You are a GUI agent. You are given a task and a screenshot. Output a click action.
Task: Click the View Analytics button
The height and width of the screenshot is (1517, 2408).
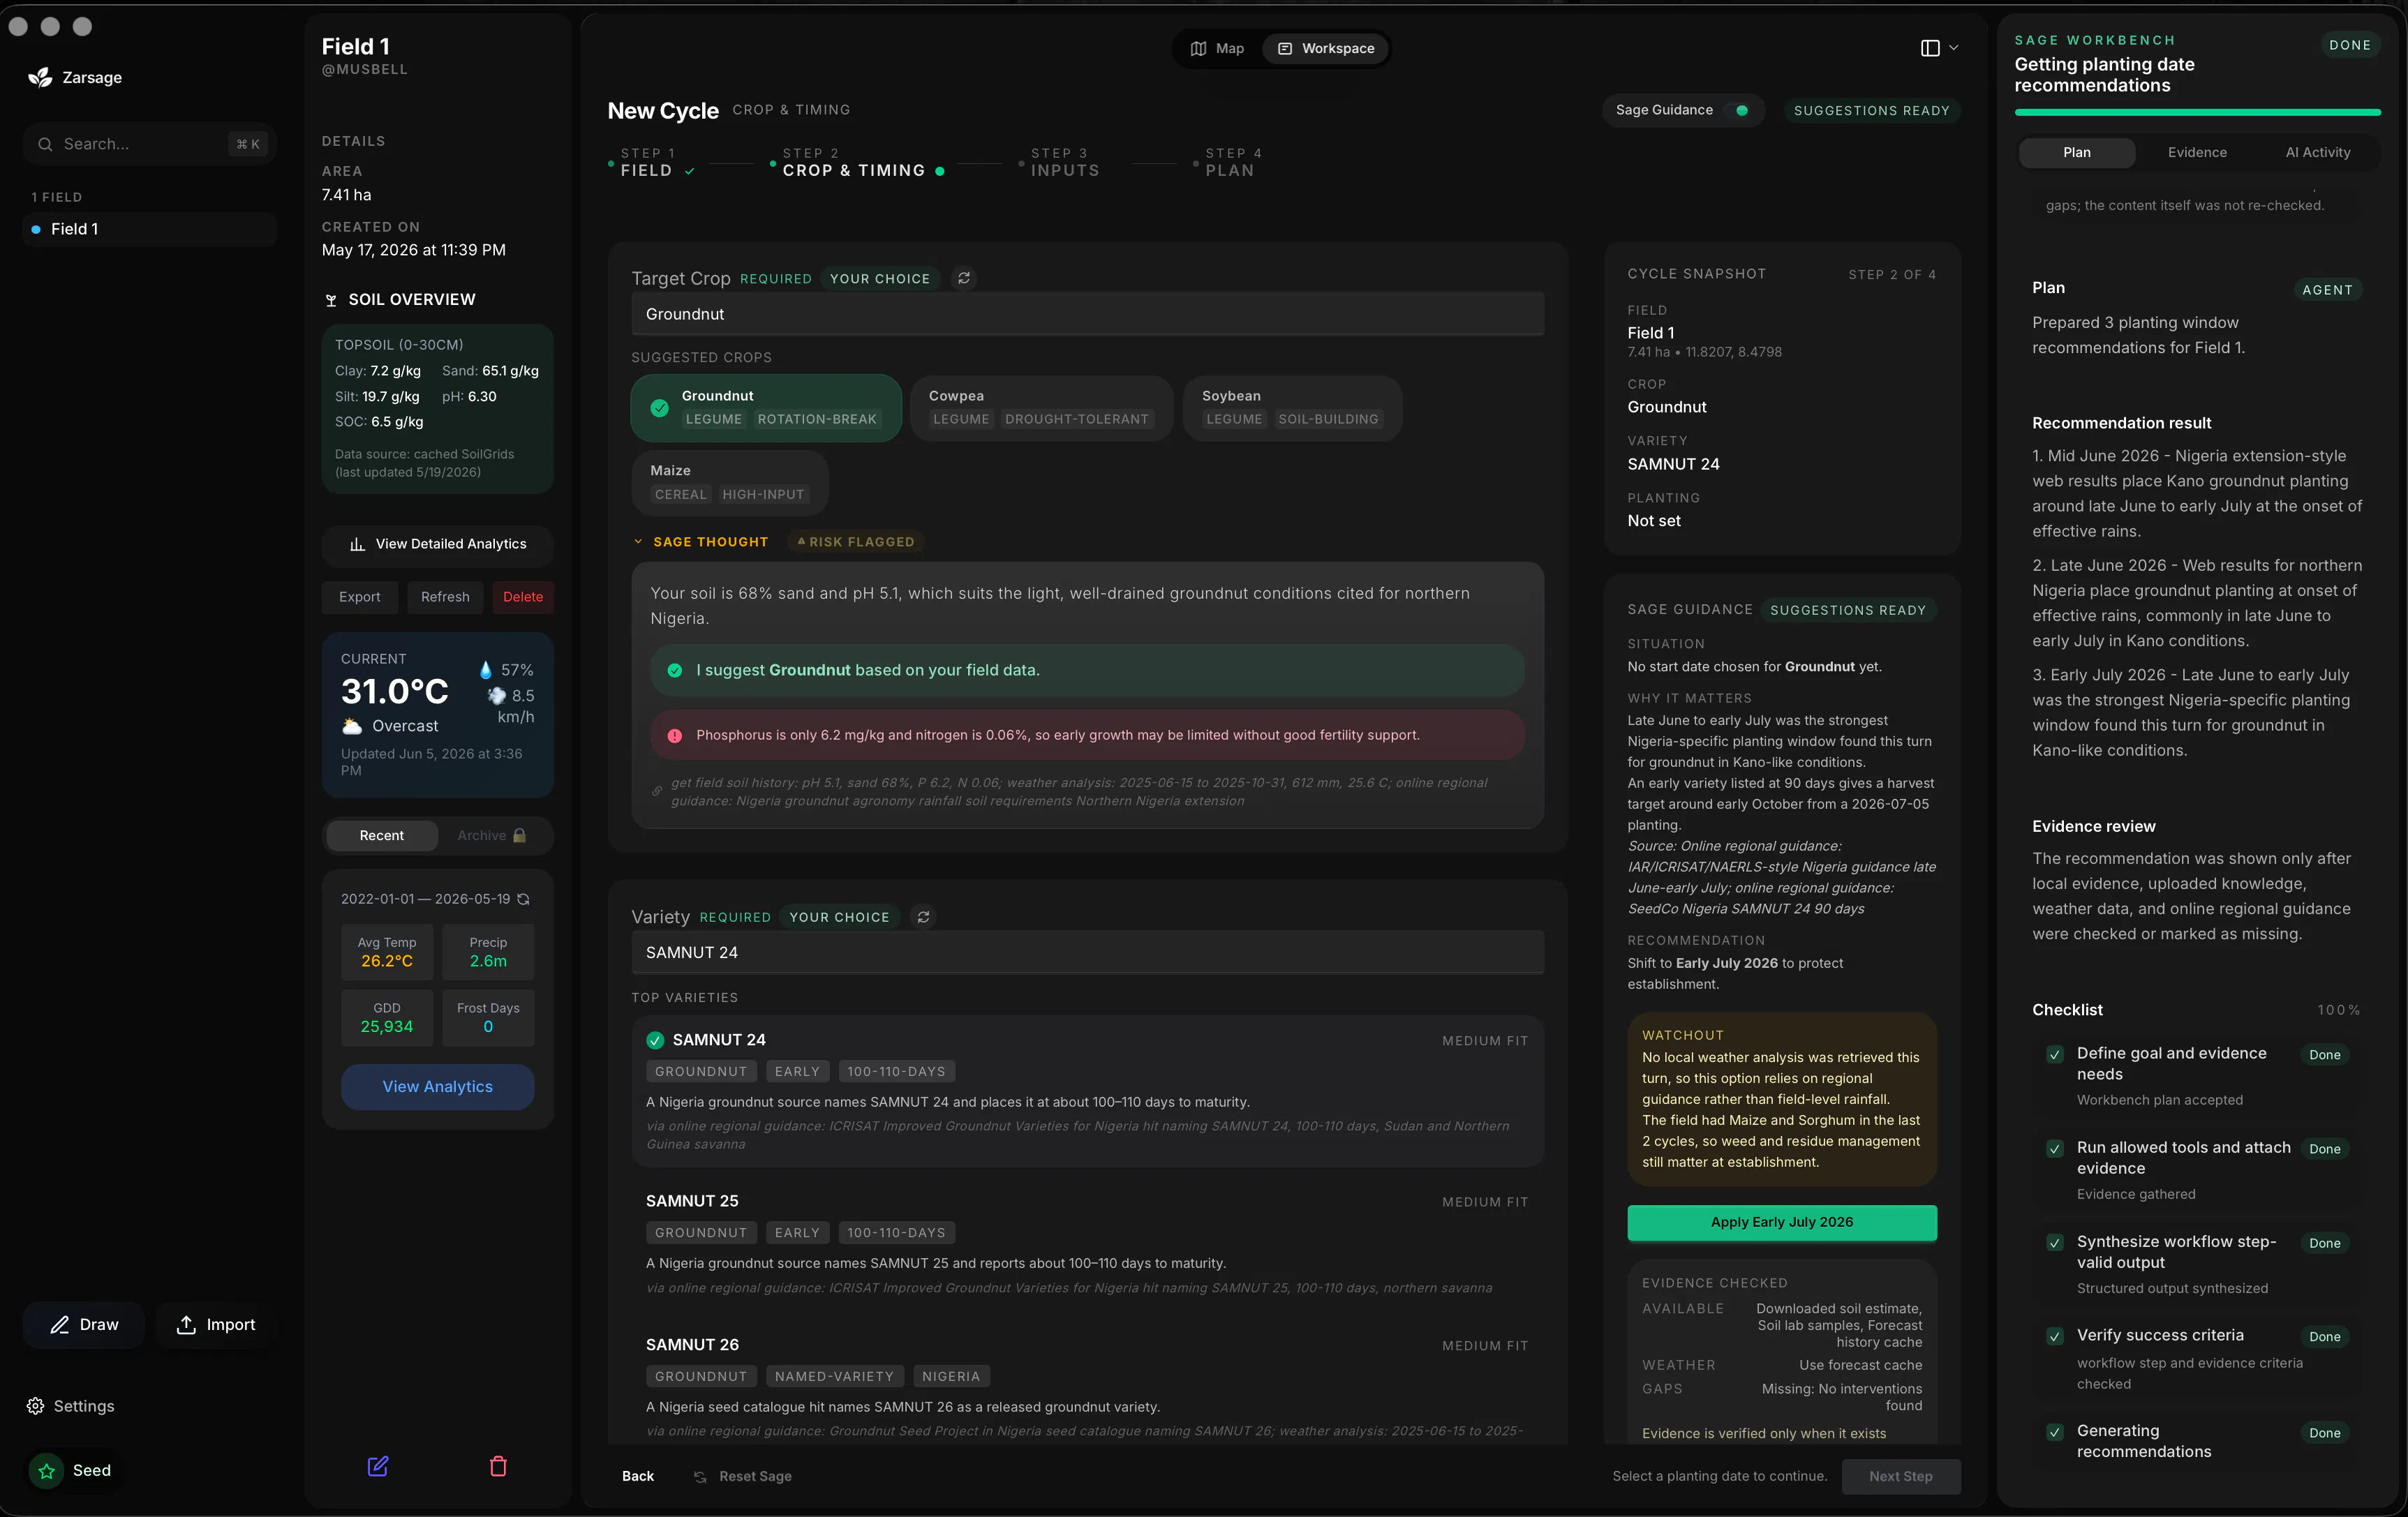click(437, 1086)
